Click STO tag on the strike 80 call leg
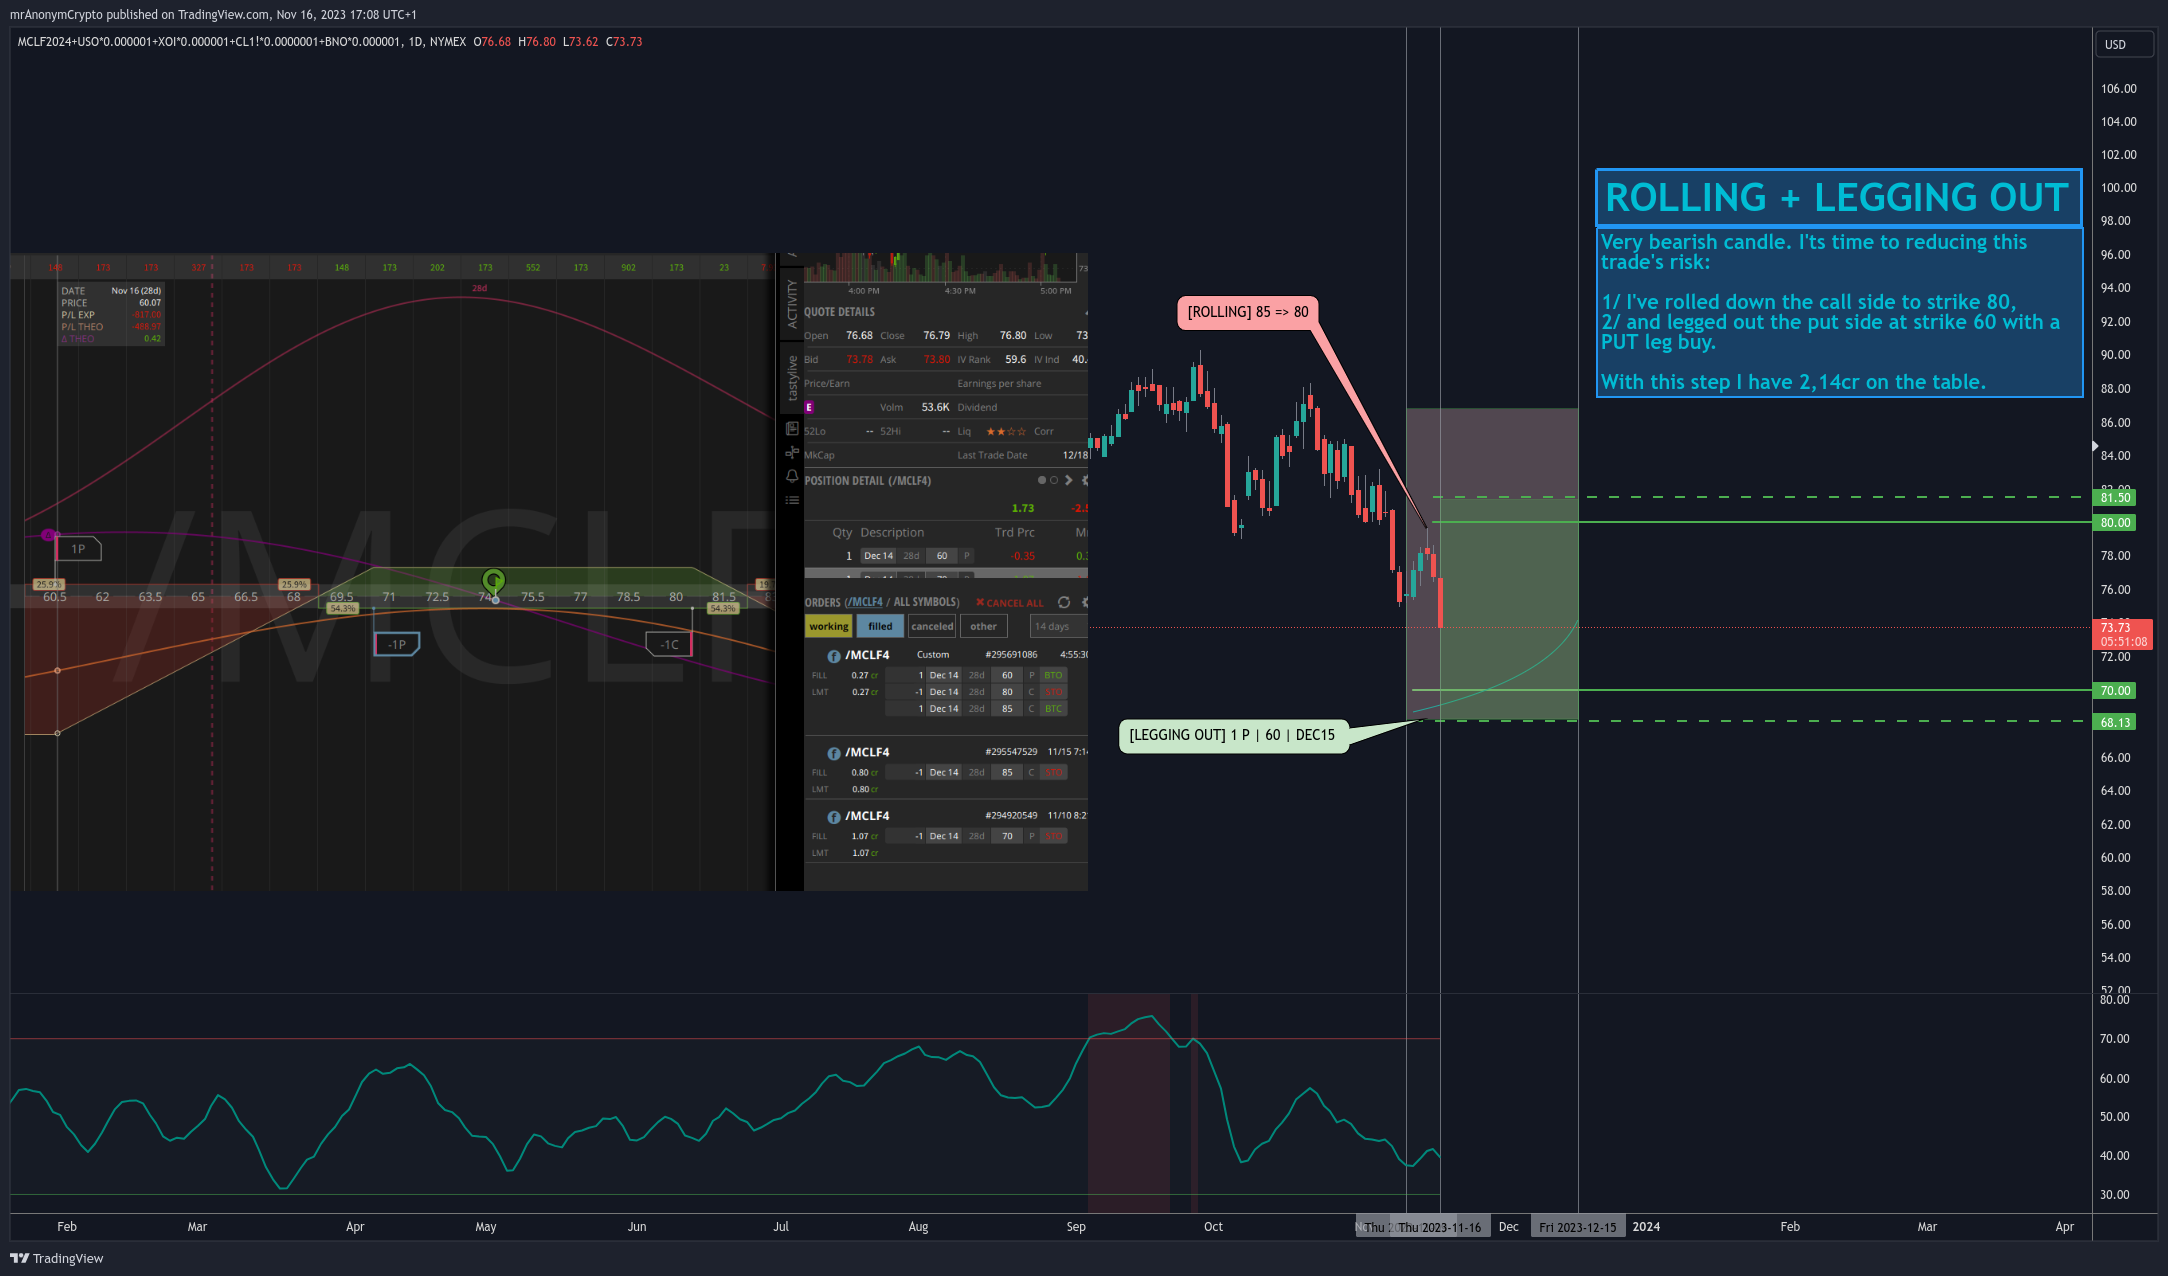2168x1276 pixels. click(1053, 692)
